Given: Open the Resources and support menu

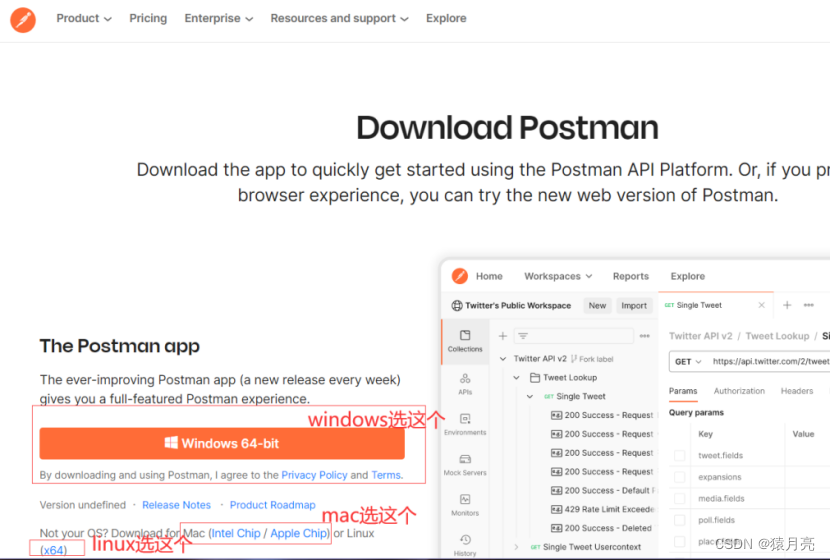Looking at the screenshot, I should [x=339, y=19].
